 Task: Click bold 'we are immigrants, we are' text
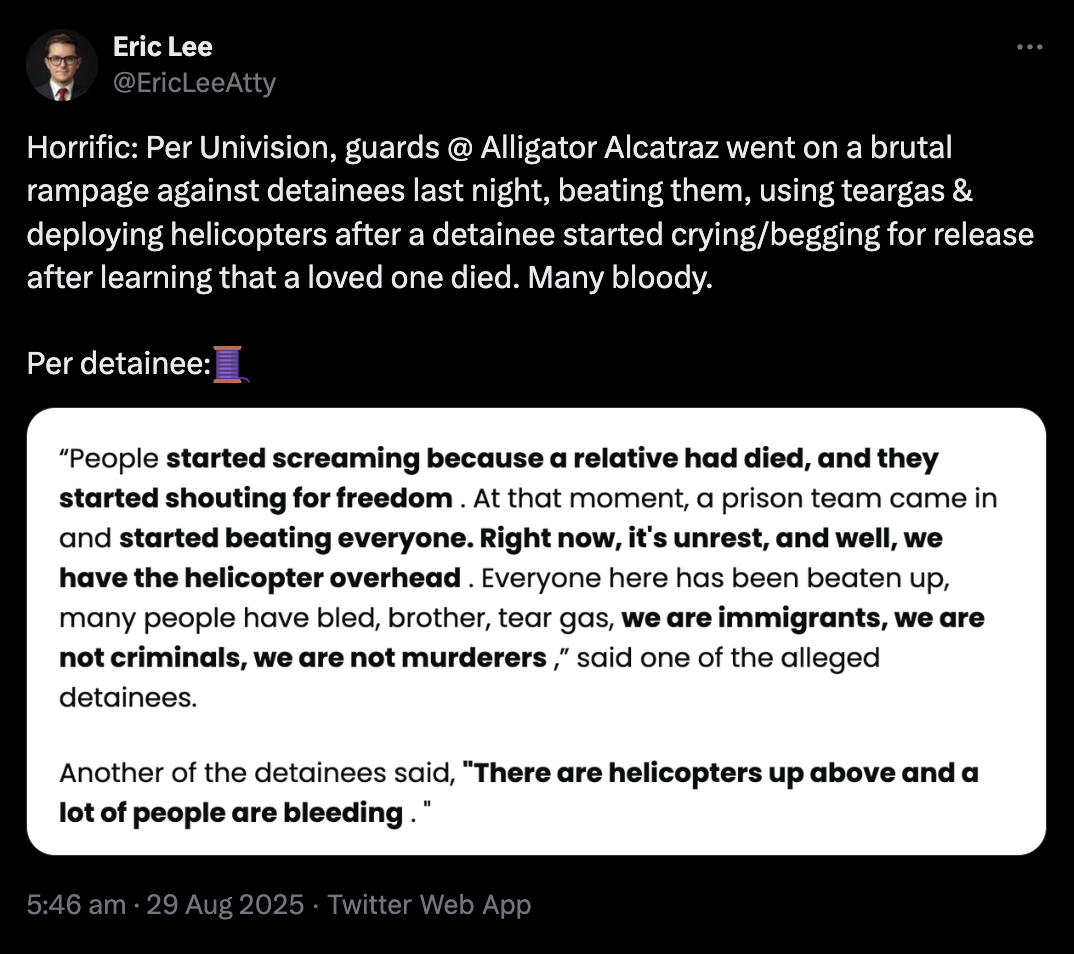click(x=803, y=618)
